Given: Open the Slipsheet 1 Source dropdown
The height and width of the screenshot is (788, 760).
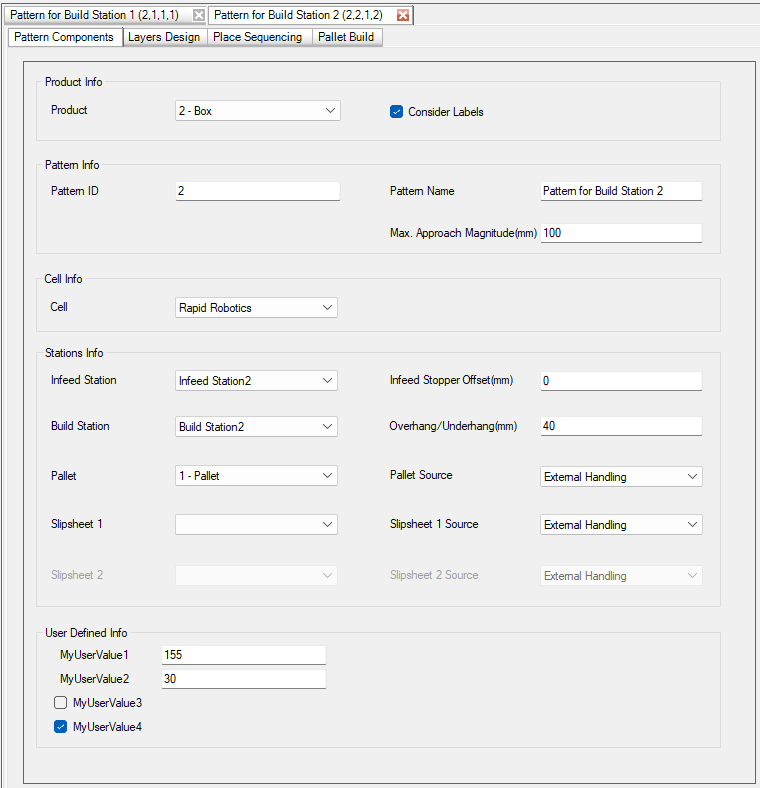Looking at the screenshot, I should pyautogui.click(x=621, y=525).
